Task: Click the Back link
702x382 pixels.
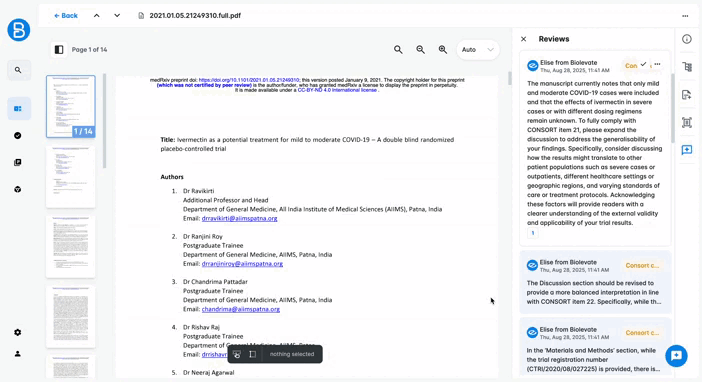Action: pos(66,16)
